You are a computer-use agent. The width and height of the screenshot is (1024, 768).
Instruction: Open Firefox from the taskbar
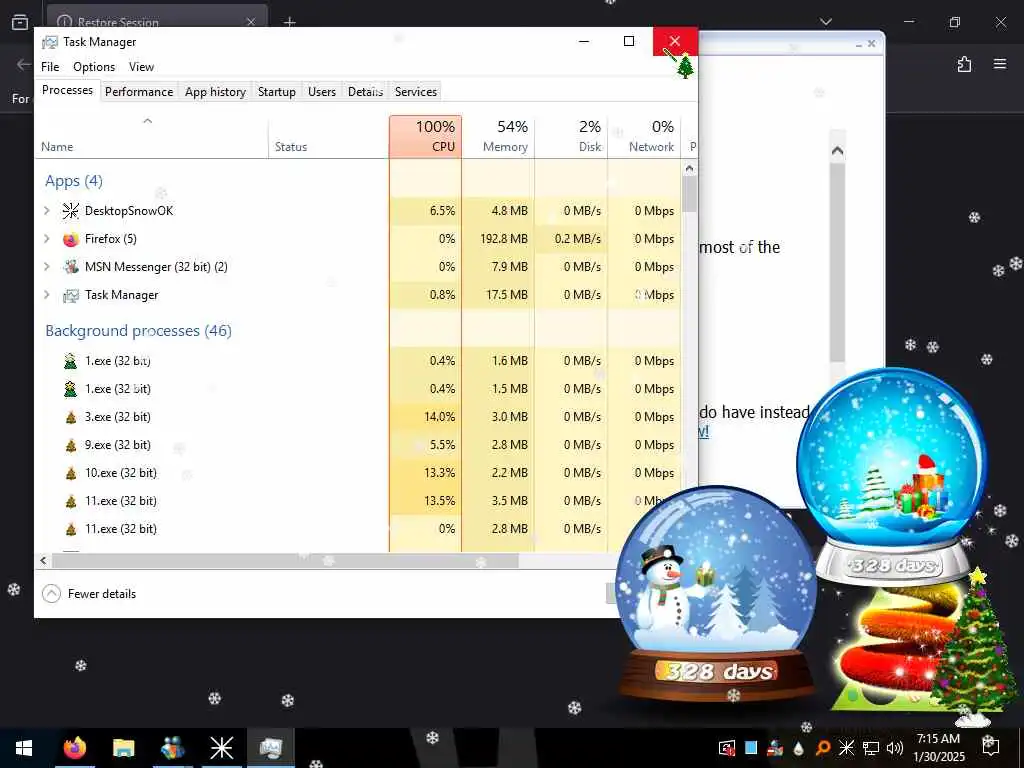[x=74, y=748]
